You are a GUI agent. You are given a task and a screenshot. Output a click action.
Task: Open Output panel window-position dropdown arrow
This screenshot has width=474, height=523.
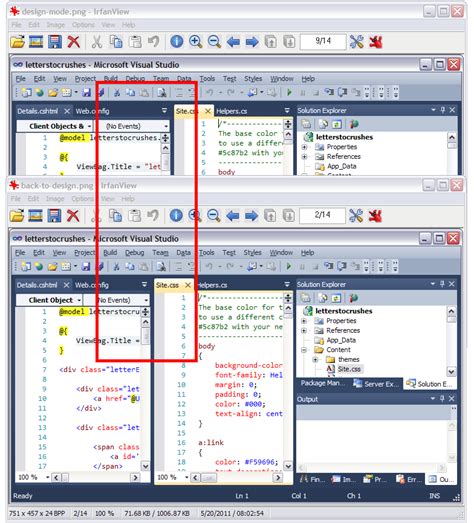click(433, 399)
